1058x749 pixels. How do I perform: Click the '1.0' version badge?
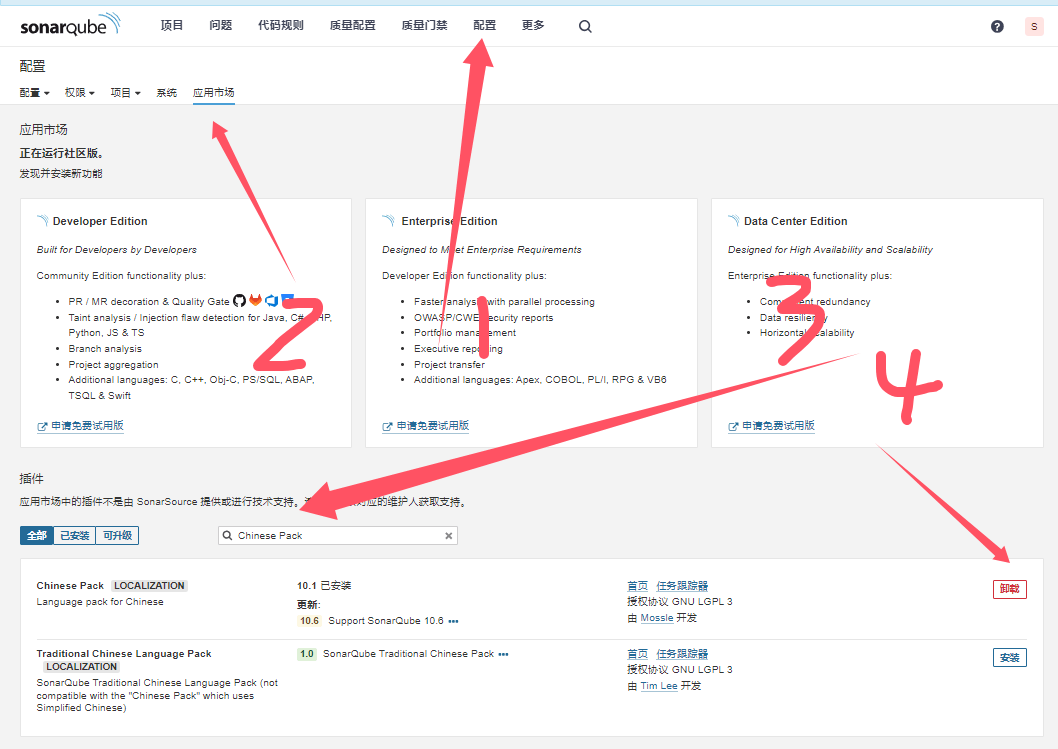point(307,654)
